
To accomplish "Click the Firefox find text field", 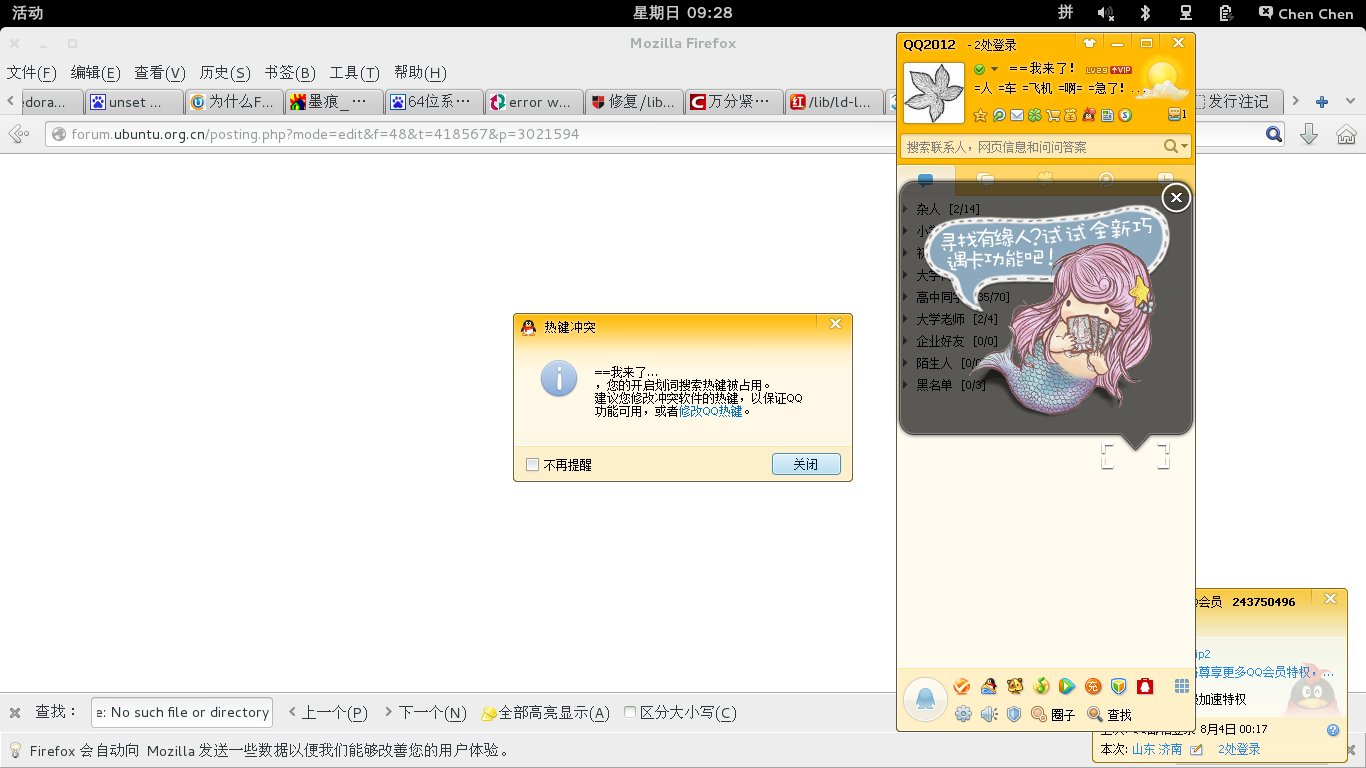I will [182, 712].
